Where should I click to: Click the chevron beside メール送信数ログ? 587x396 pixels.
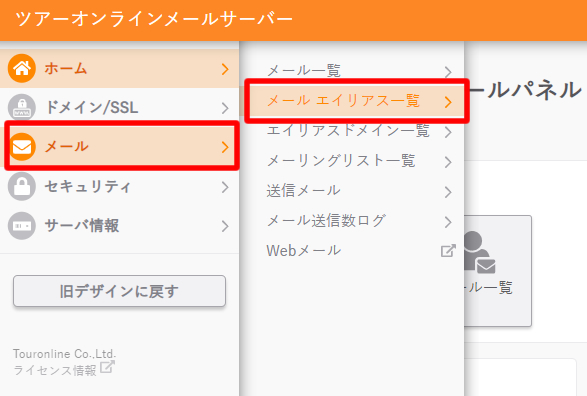(448, 222)
